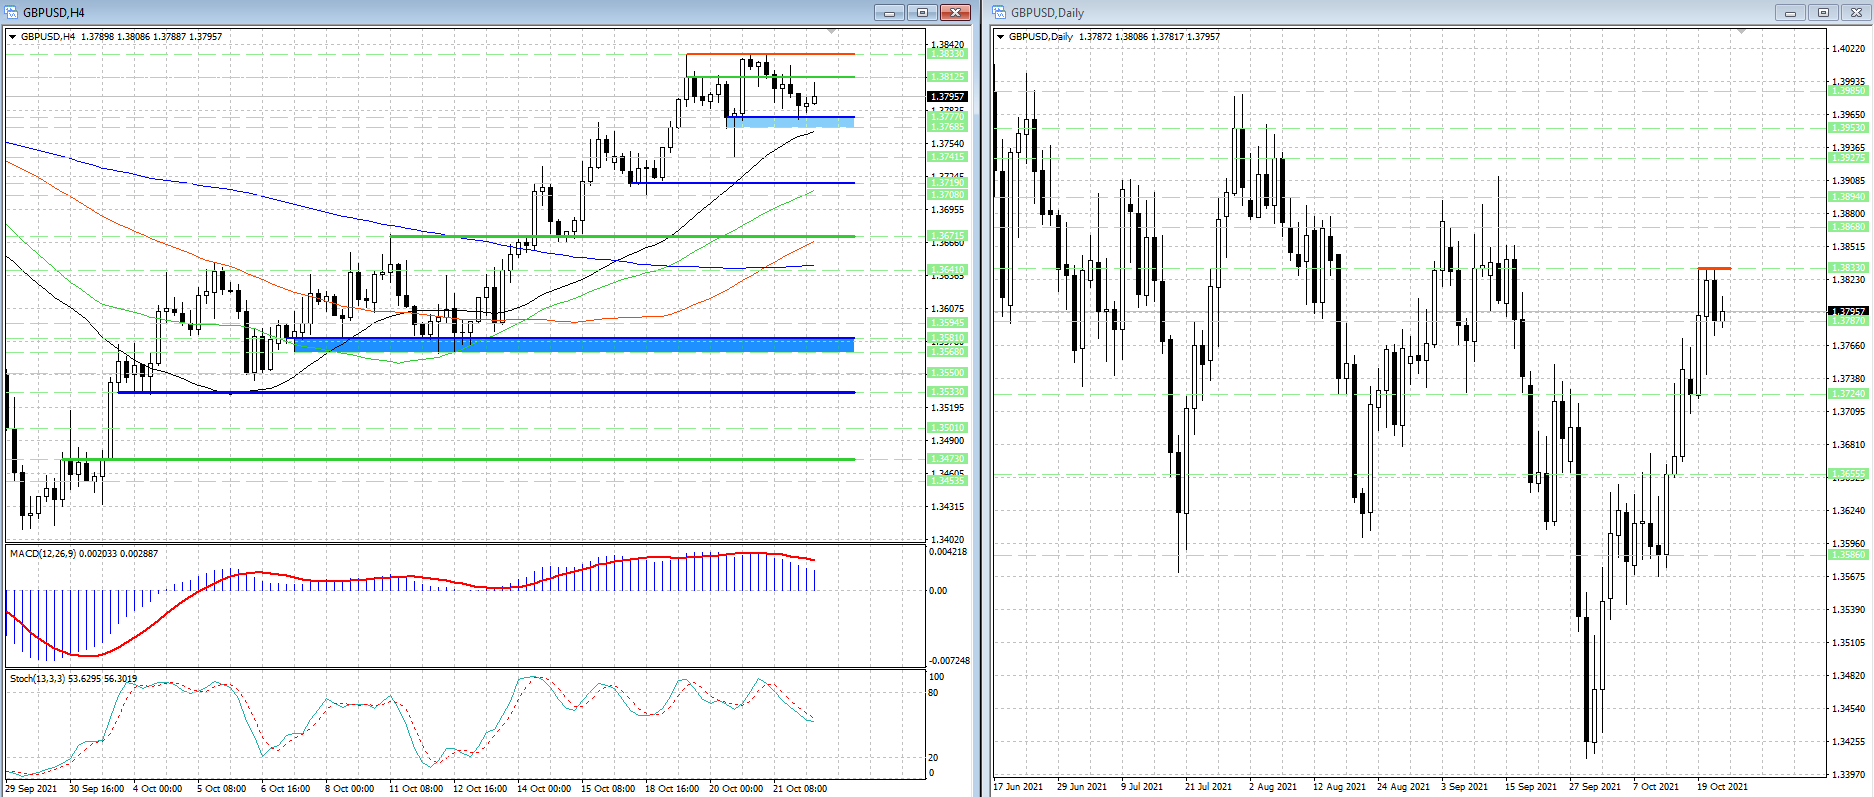Click the GBPUSD,Daily window chart icon
Viewport: 1874px width, 797px height.
point(999,12)
